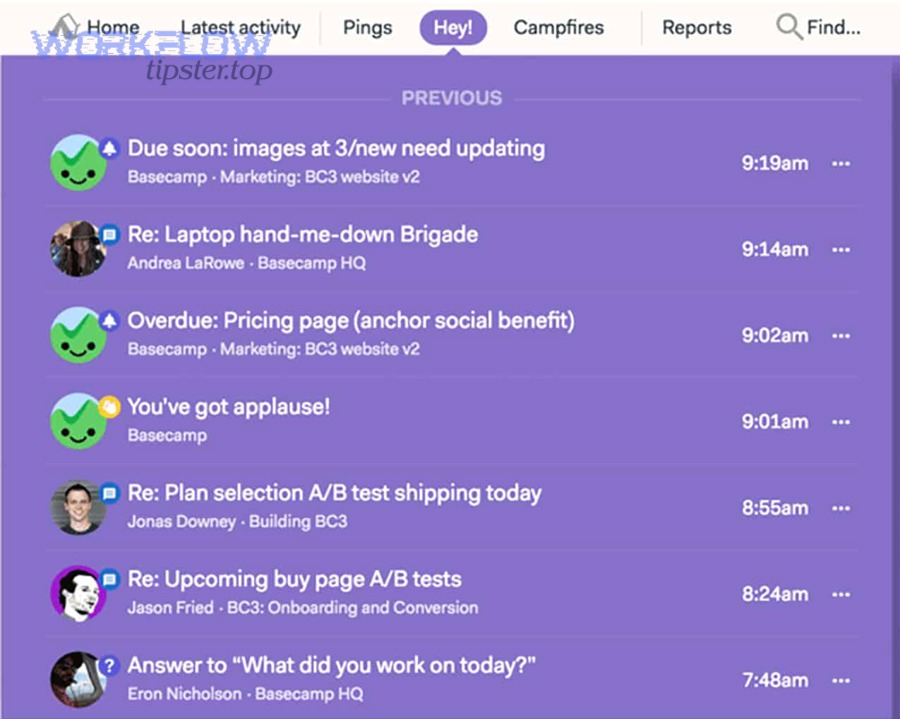
Task: Click bell badge on 'Overdue' notification
Action: [x=110, y=321]
